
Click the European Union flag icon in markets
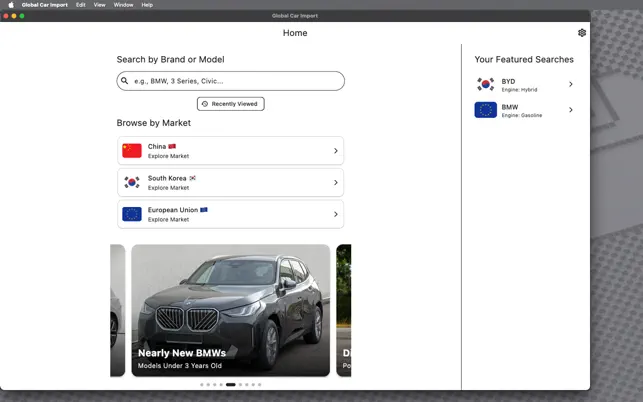(132, 214)
